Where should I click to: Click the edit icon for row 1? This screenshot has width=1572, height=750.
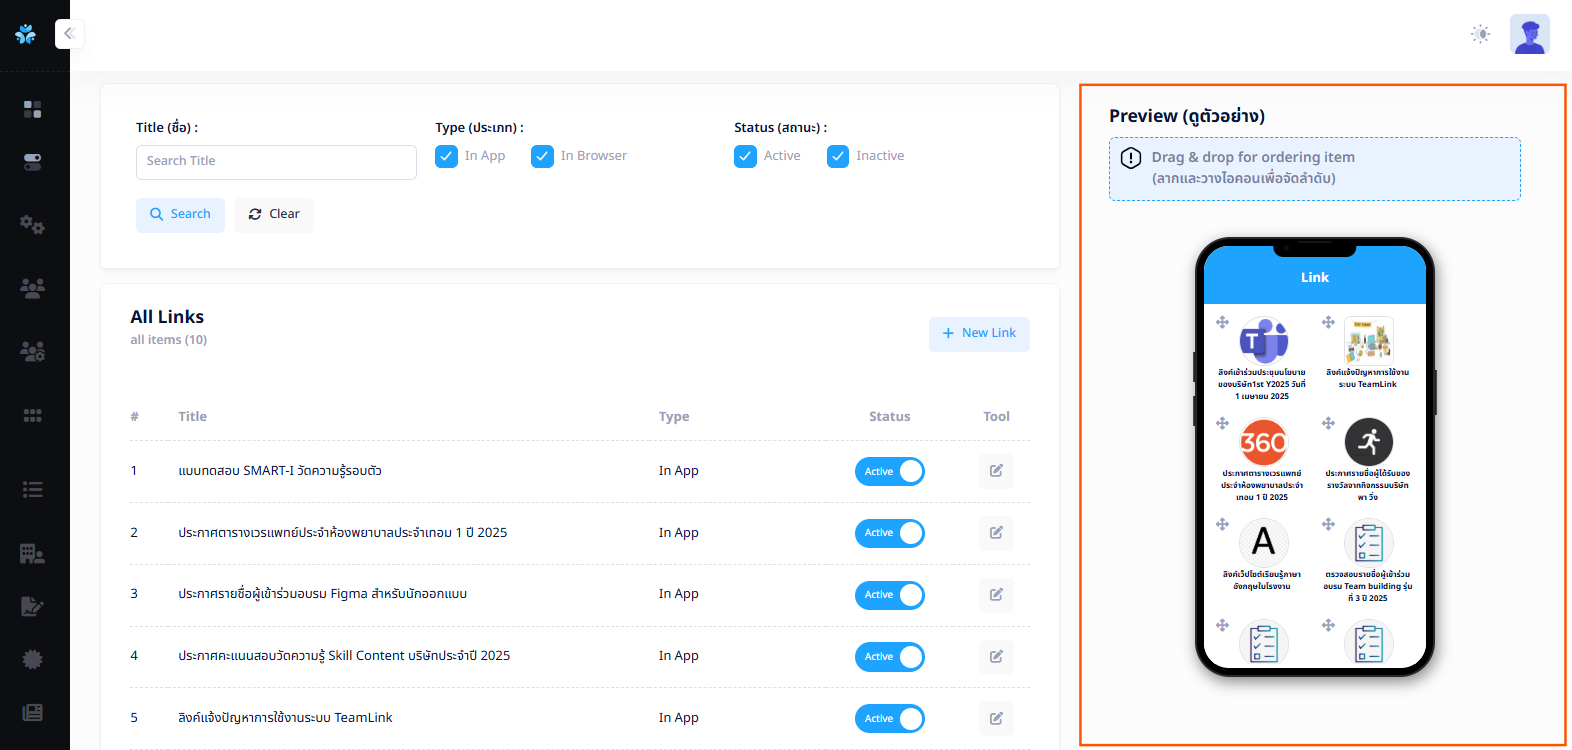tap(996, 471)
